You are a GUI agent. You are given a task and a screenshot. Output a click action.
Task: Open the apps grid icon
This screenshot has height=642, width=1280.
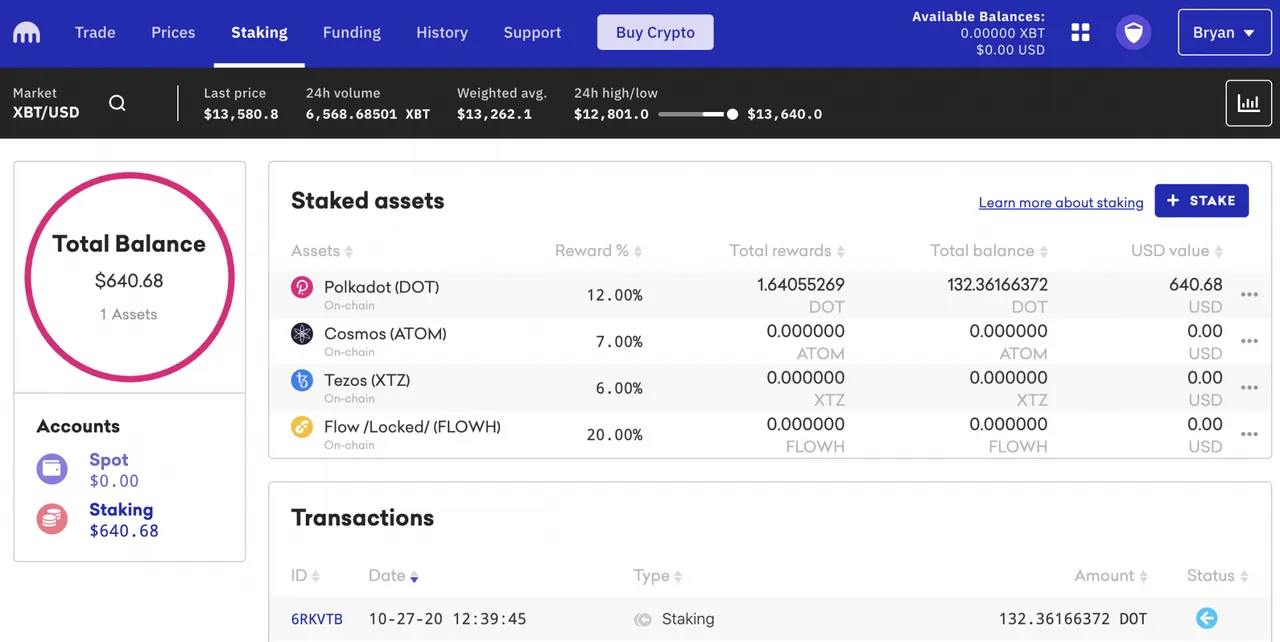[1080, 33]
